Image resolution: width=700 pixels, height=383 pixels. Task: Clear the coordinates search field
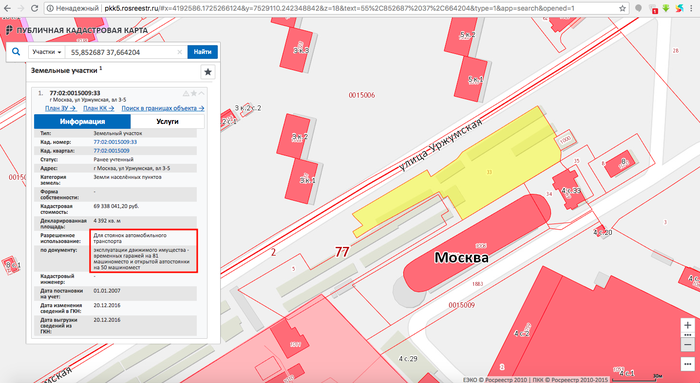(x=180, y=52)
